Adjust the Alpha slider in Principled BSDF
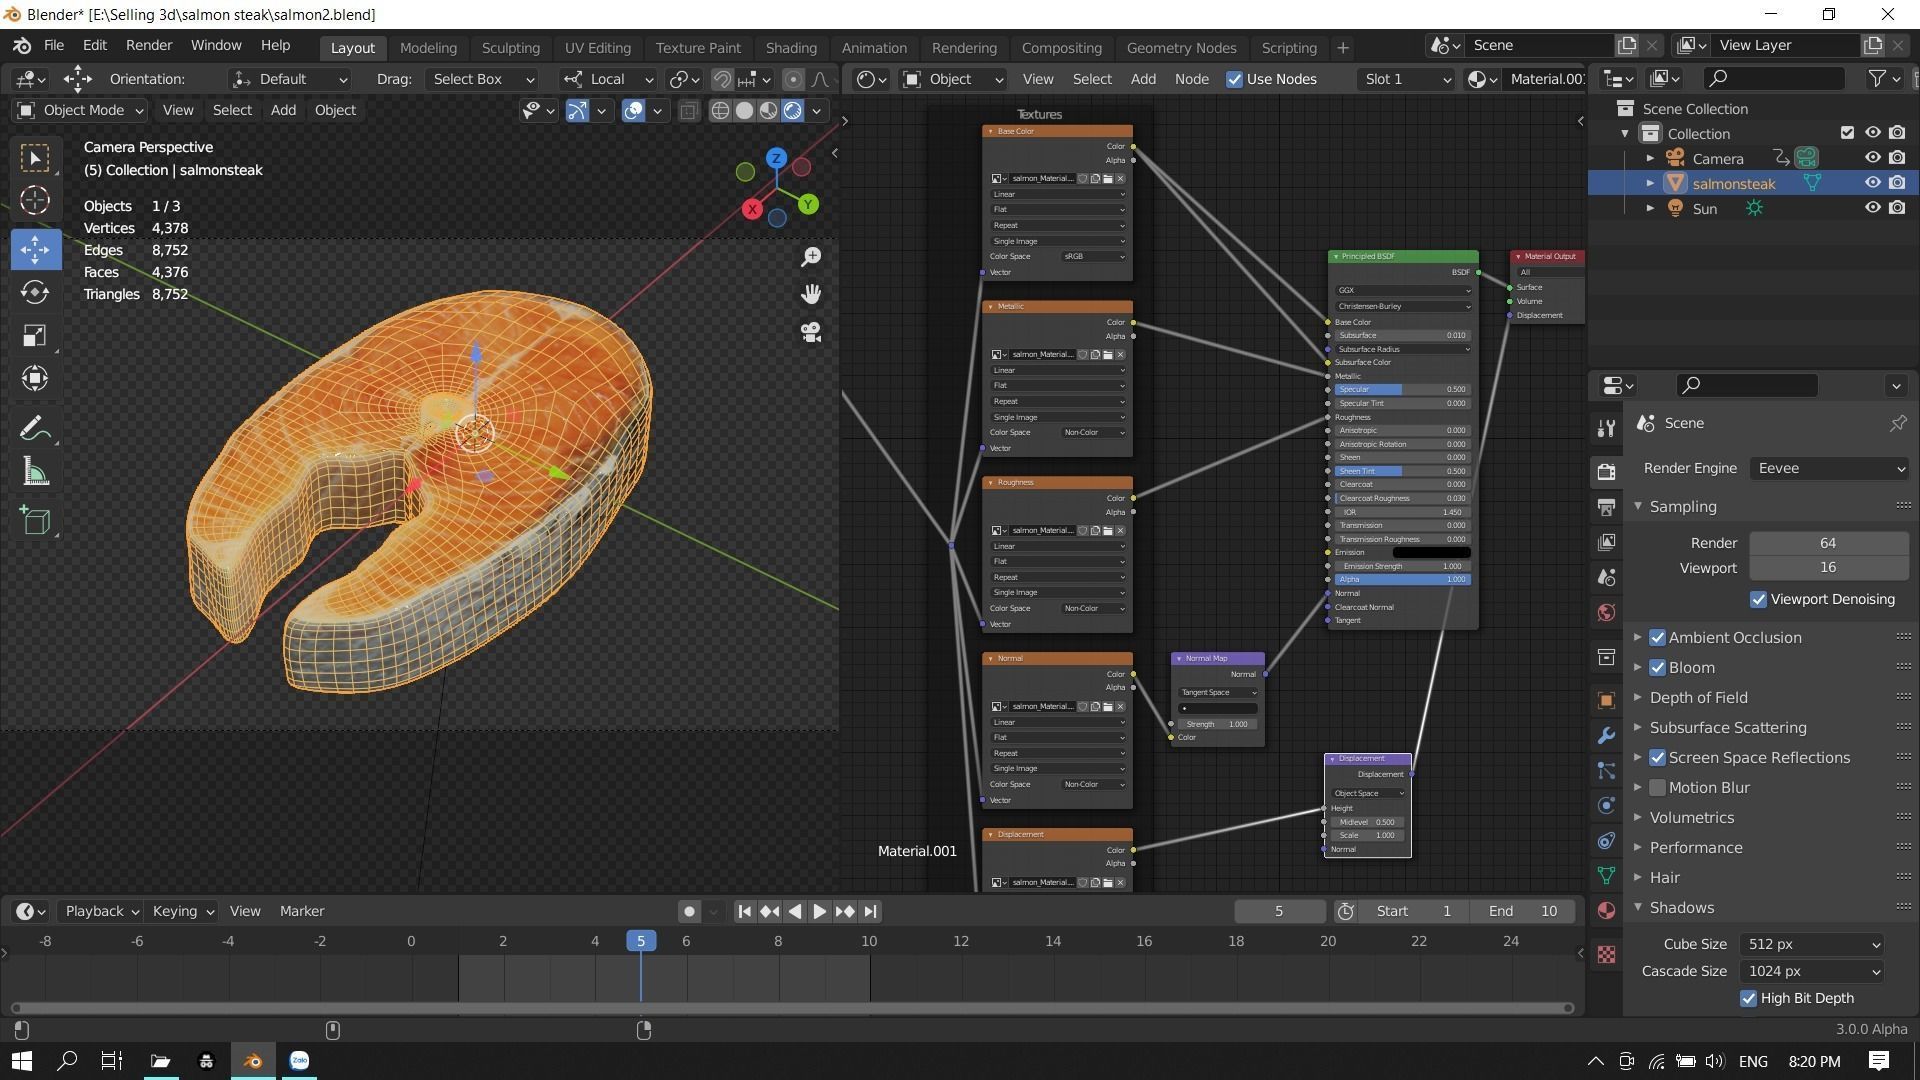 click(1401, 579)
